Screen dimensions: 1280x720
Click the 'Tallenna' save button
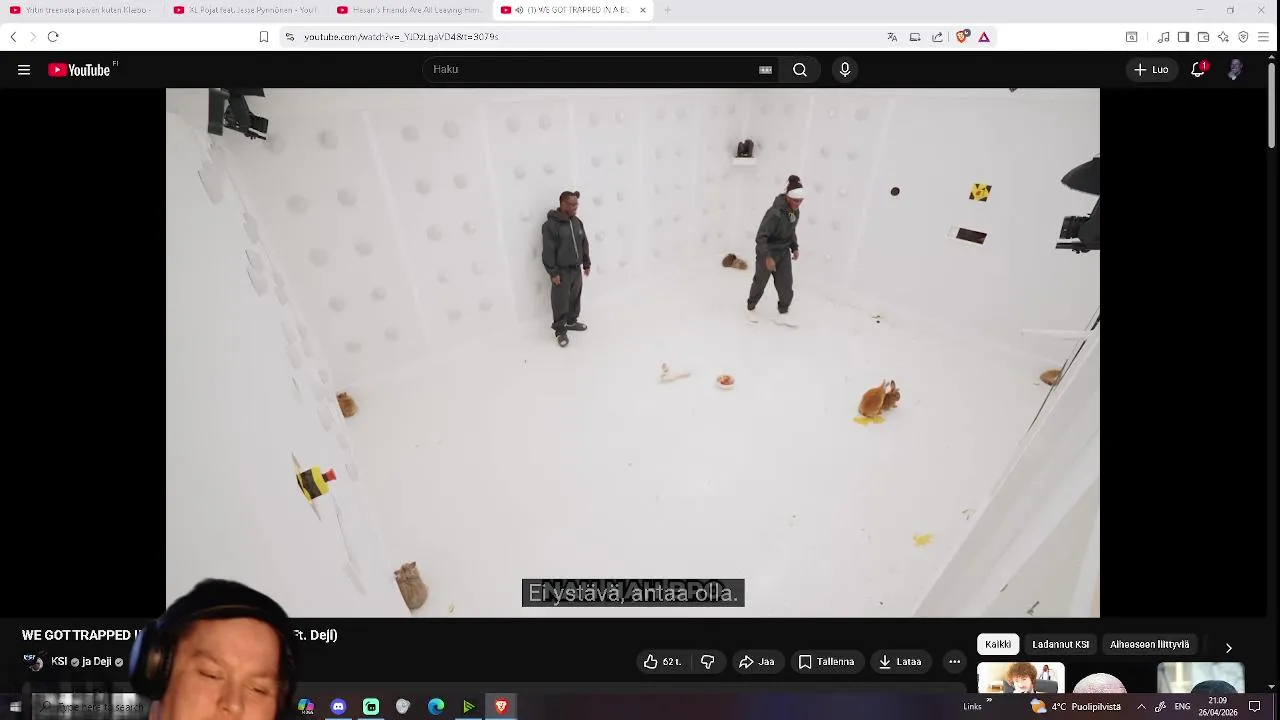tap(826, 662)
